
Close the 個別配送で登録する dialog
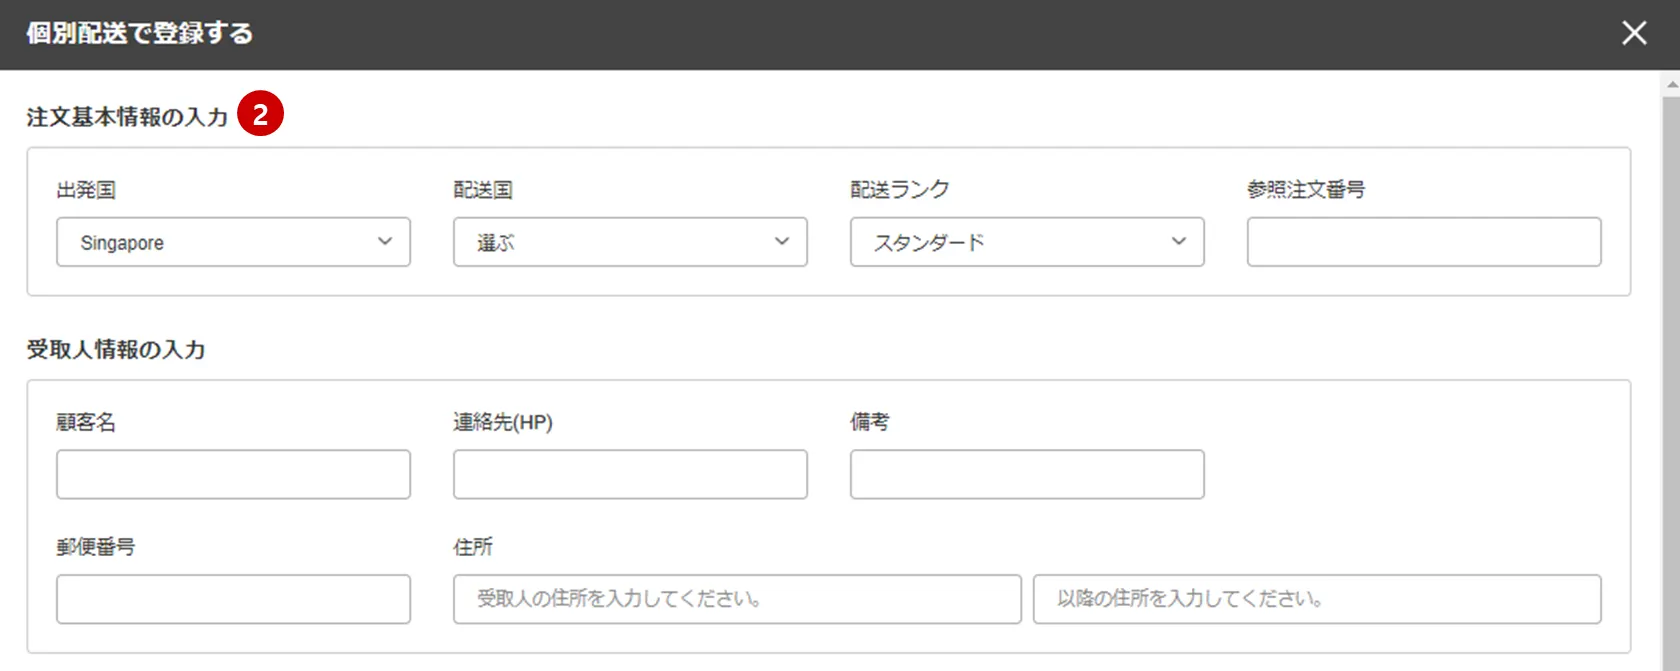[1634, 33]
